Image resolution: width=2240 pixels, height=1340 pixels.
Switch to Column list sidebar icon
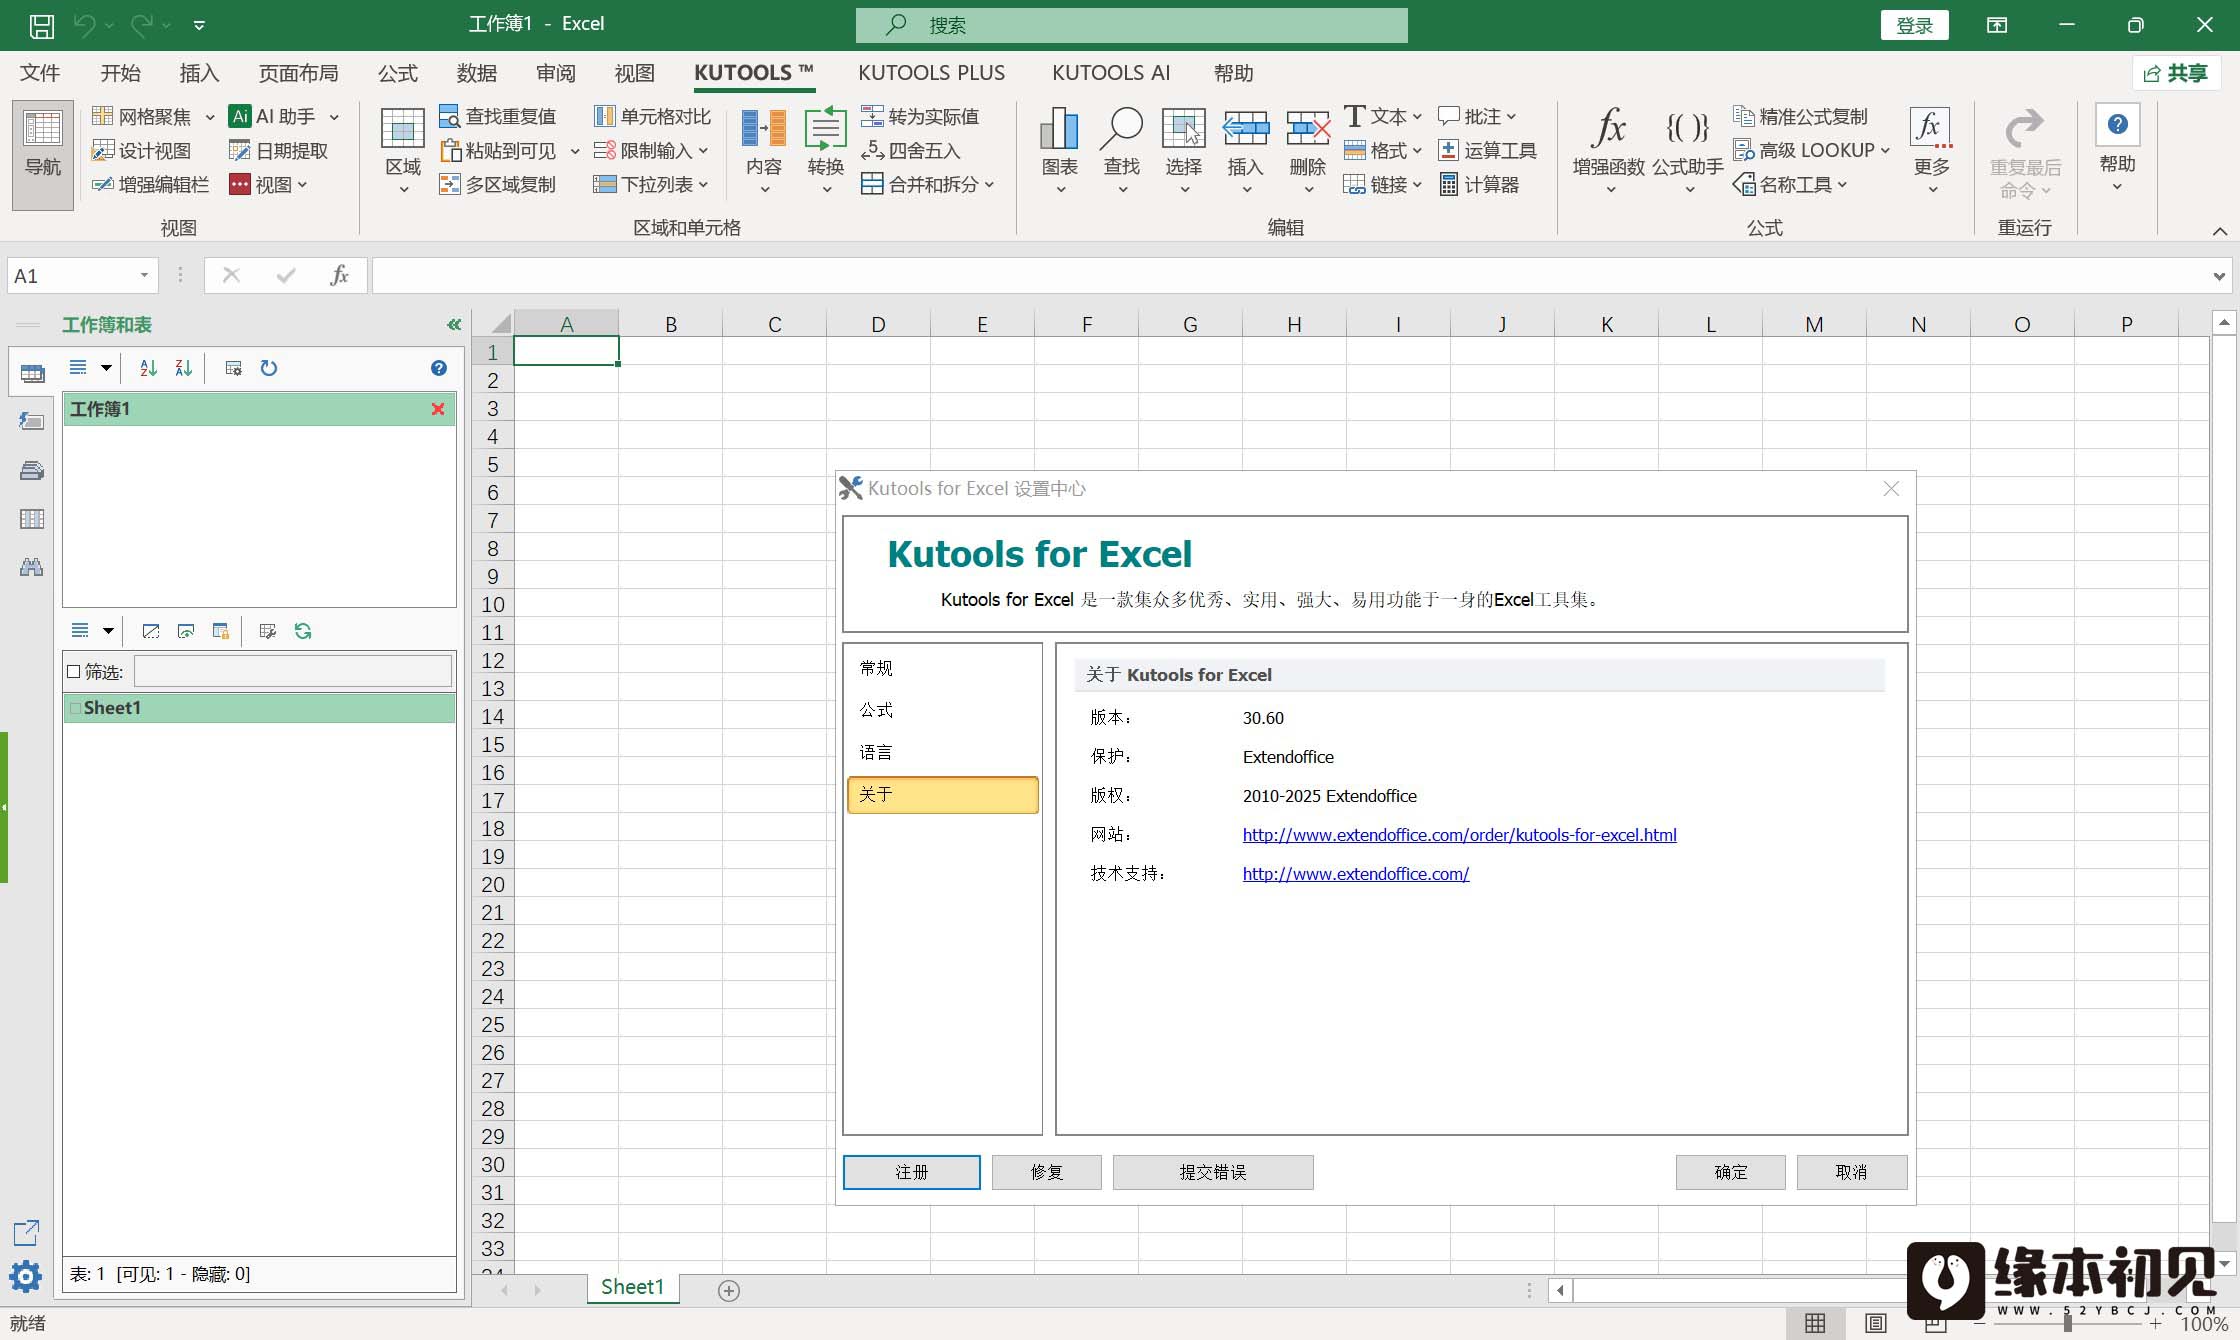(x=31, y=519)
